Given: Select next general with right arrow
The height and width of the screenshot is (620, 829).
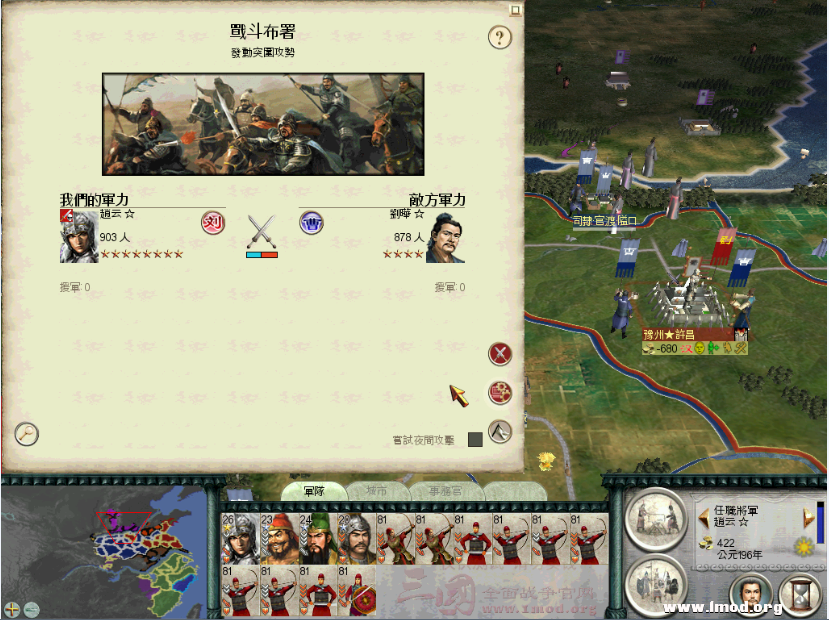Looking at the screenshot, I should [x=809, y=516].
